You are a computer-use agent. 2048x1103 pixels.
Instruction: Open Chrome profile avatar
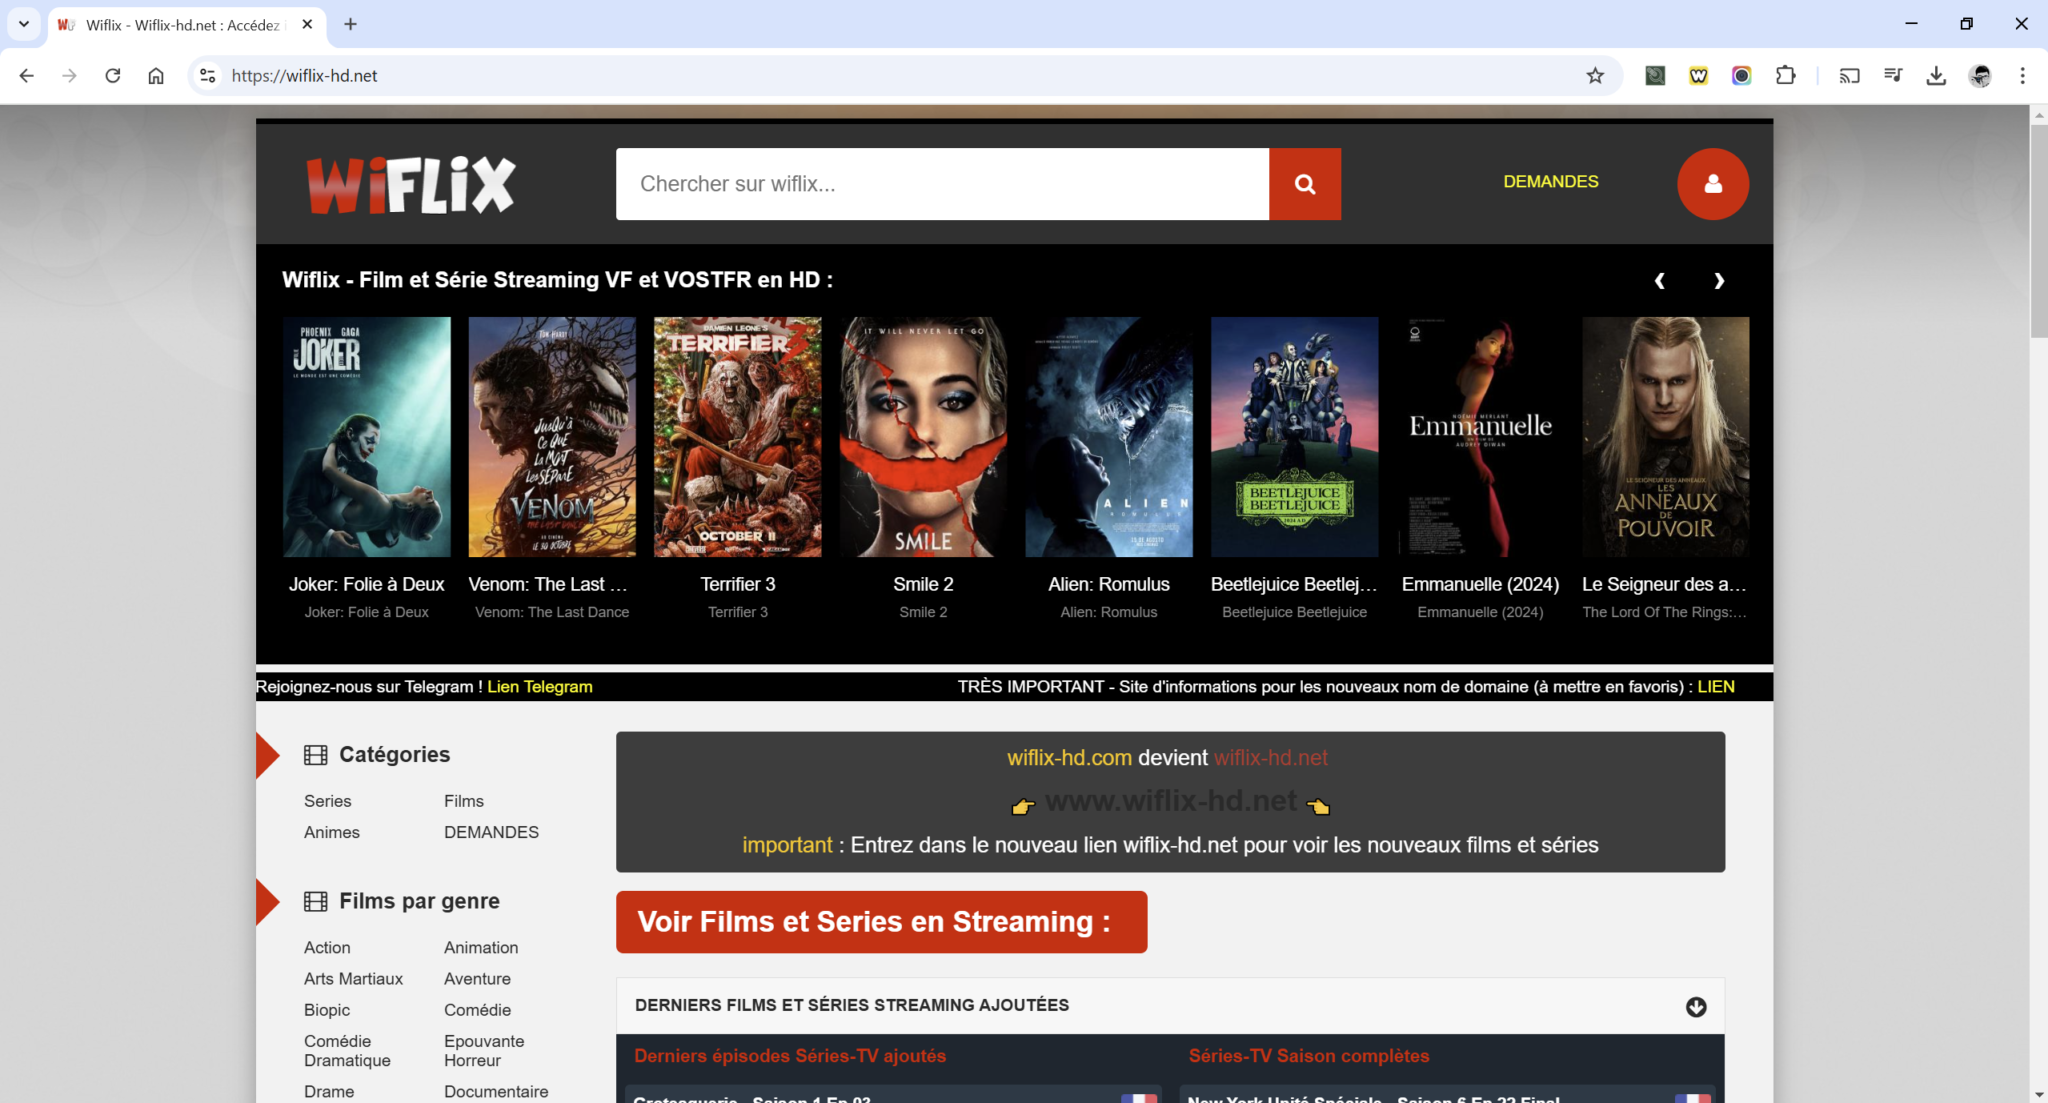coord(1980,76)
